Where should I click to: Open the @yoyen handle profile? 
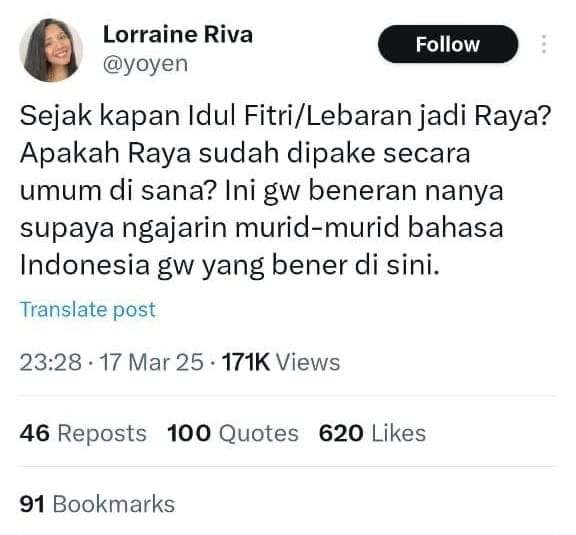(145, 64)
